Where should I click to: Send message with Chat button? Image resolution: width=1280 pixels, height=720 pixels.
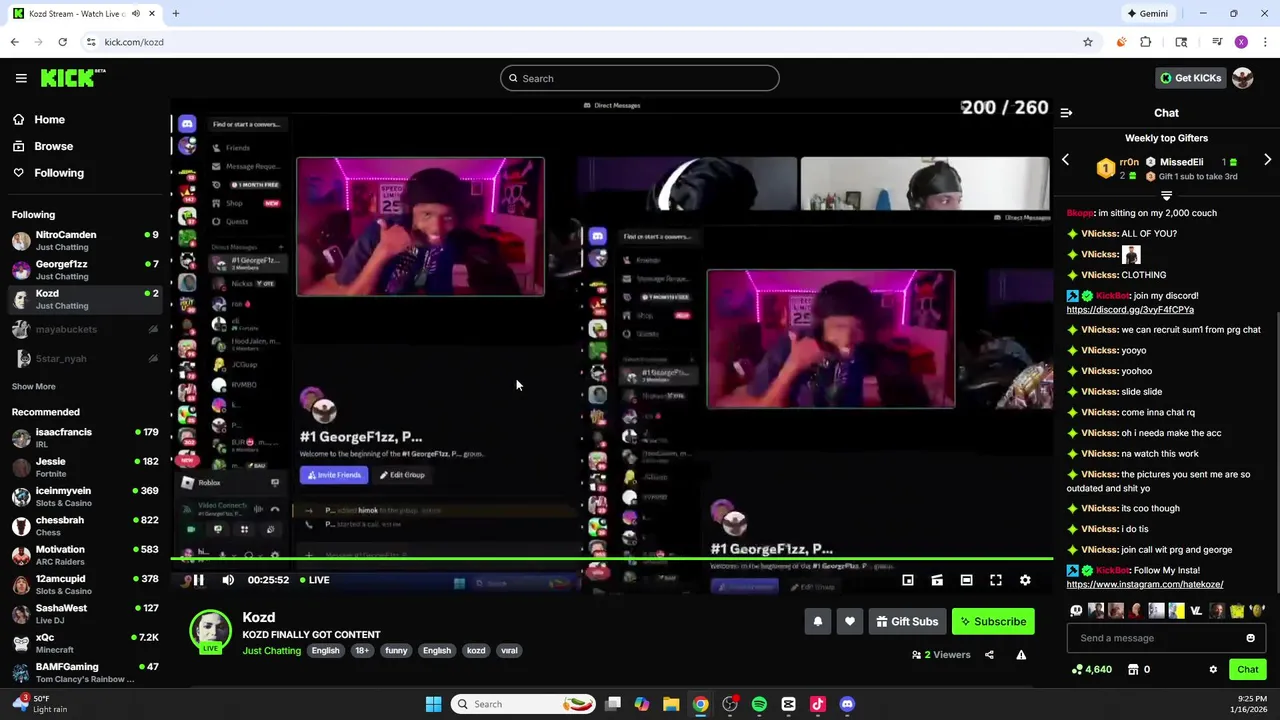tap(1248, 670)
